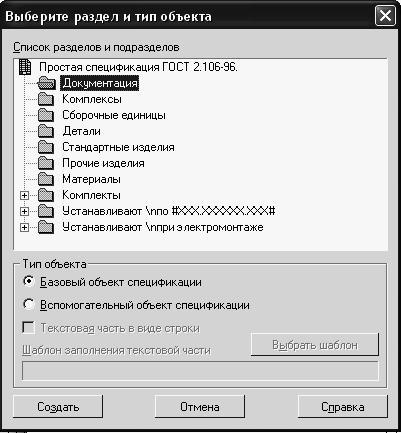Screen dimensions: 401x433
Task: Select the Простая спецификация ГОСТ 2.106-96 root item
Action: pyautogui.click(x=138, y=67)
